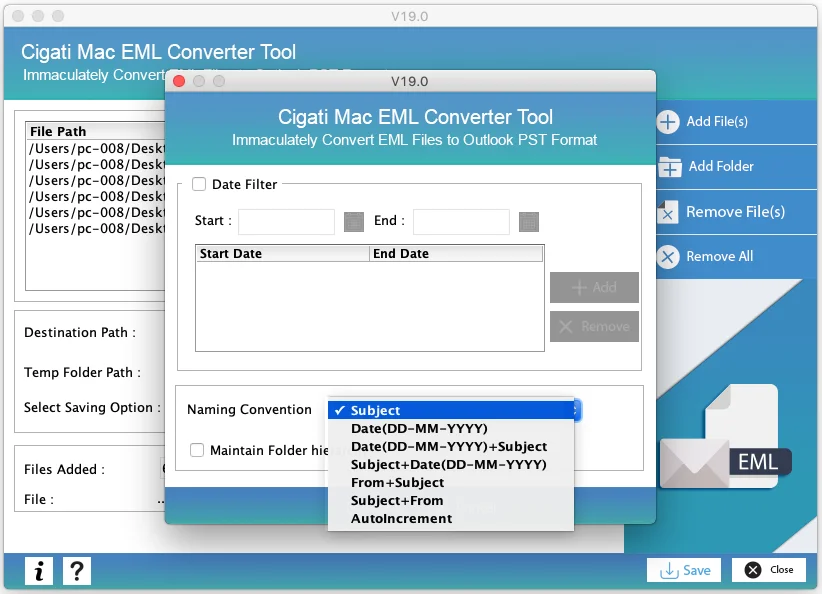Click the Add Folder label
822x594 pixels.
[721, 166]
